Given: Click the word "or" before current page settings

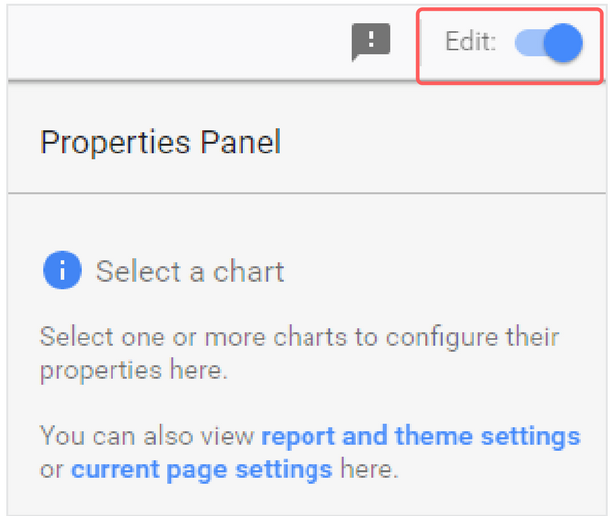Looking at the screenshot, I should 52,468.
